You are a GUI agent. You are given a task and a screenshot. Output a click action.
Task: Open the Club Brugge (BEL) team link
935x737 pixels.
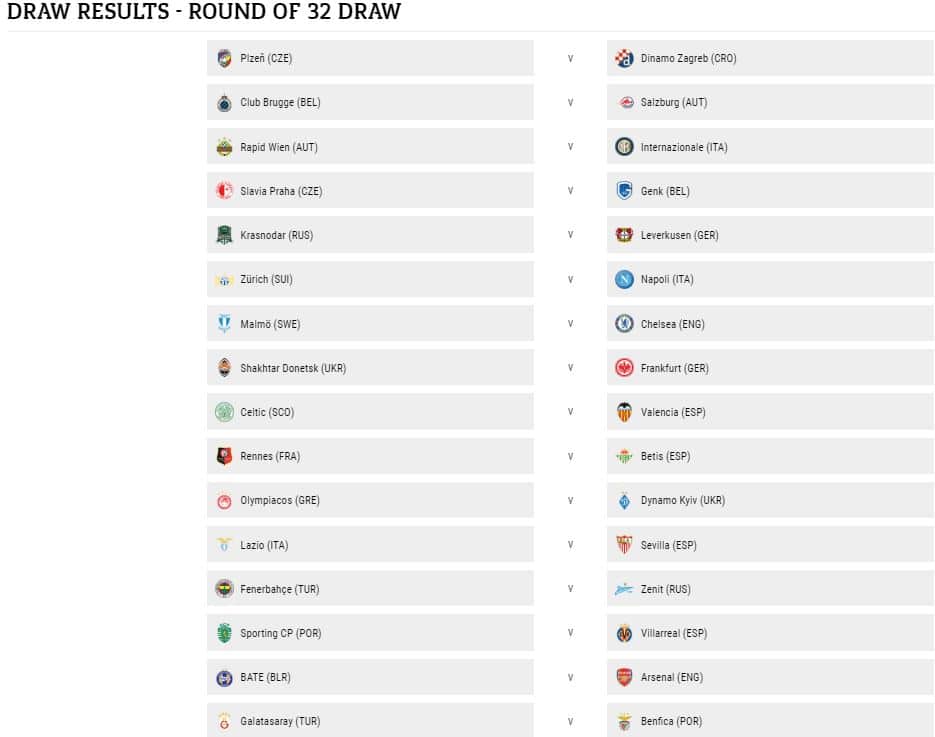coord(280,103)
